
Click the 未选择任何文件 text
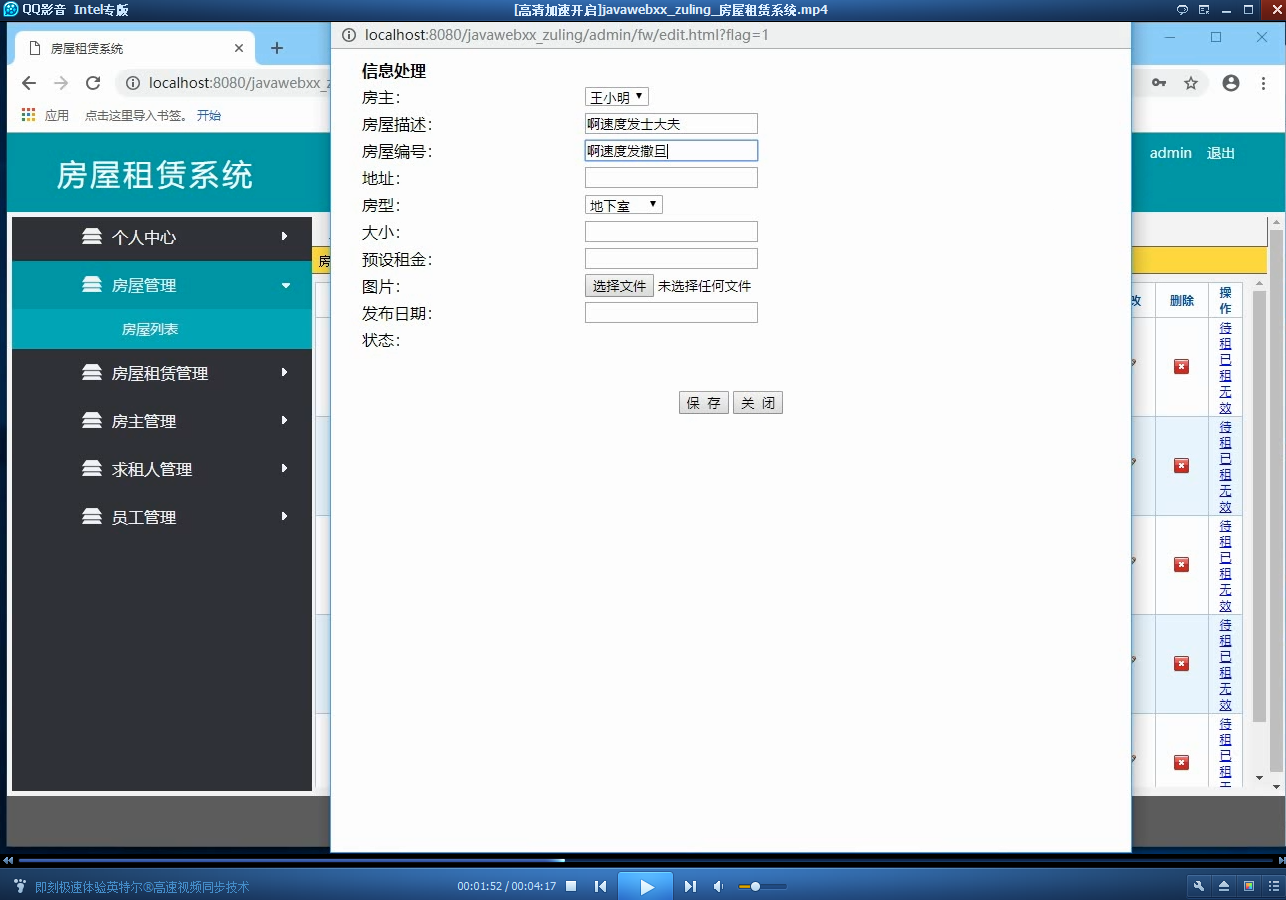point(704,286)
